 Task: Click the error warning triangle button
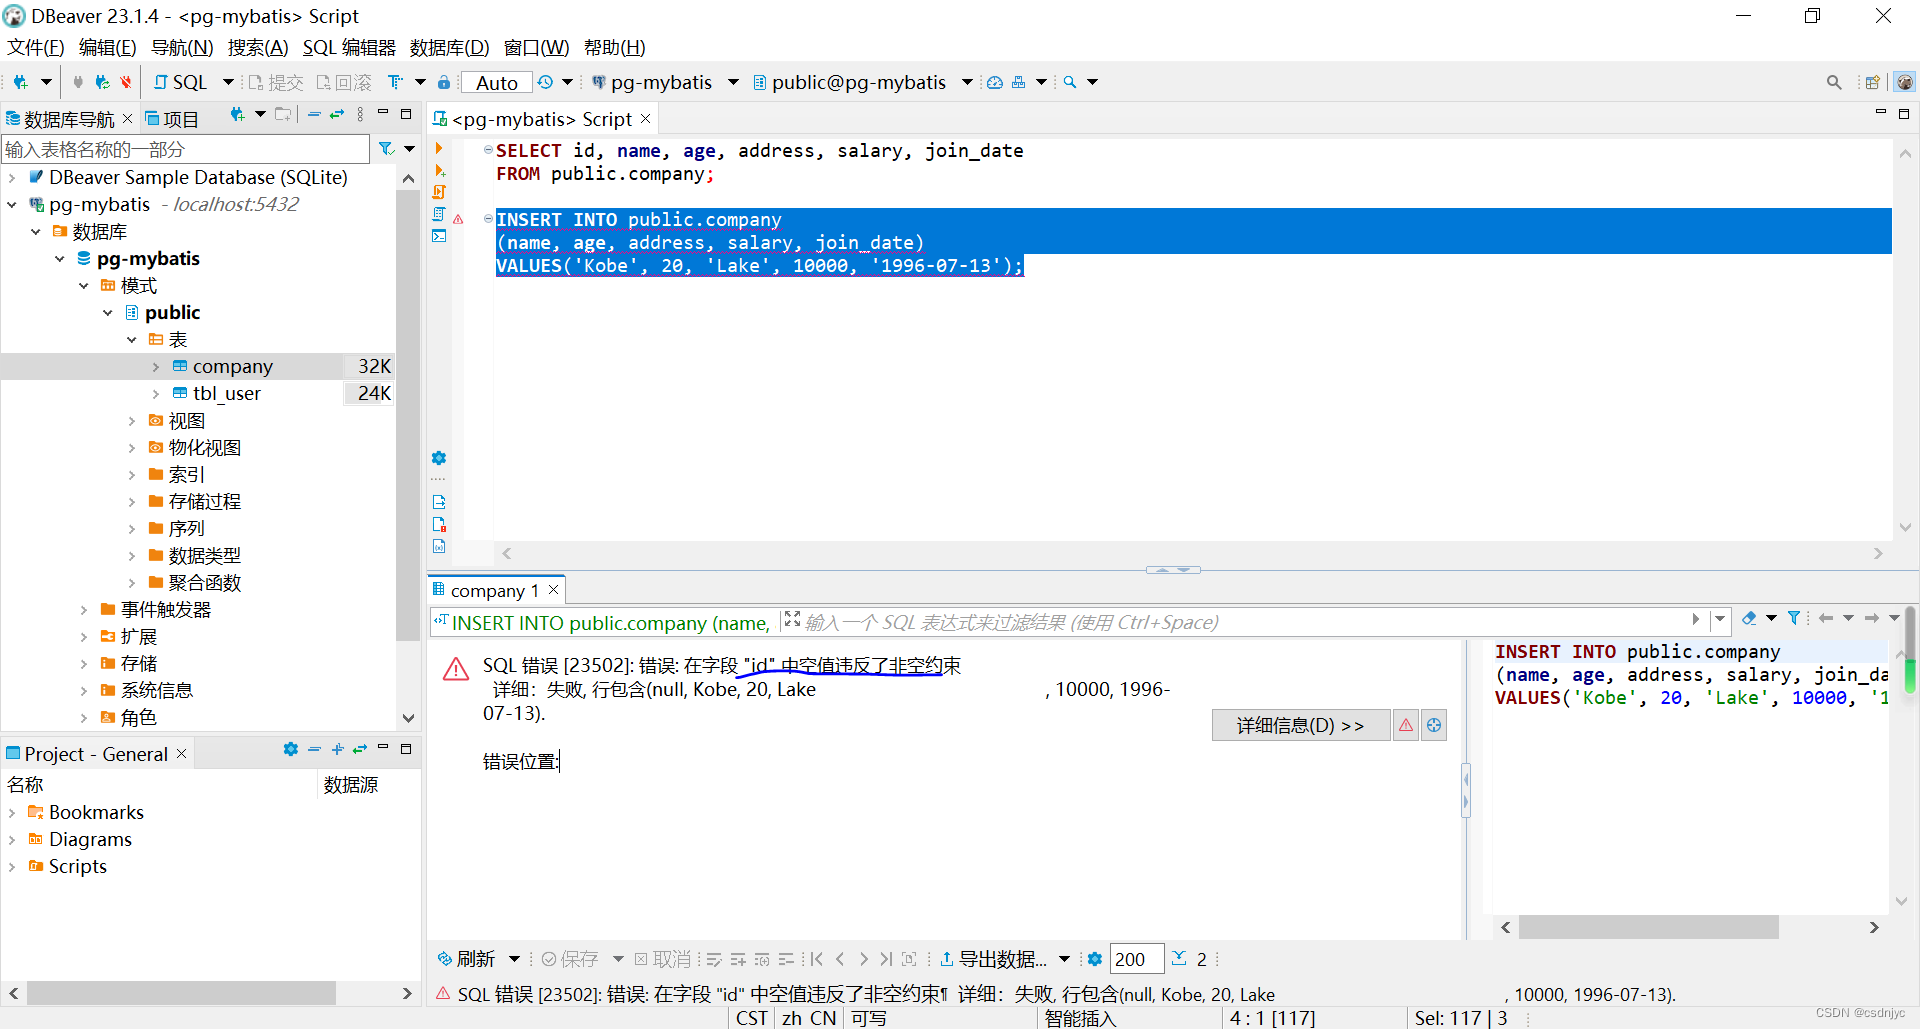[1406, 725]
